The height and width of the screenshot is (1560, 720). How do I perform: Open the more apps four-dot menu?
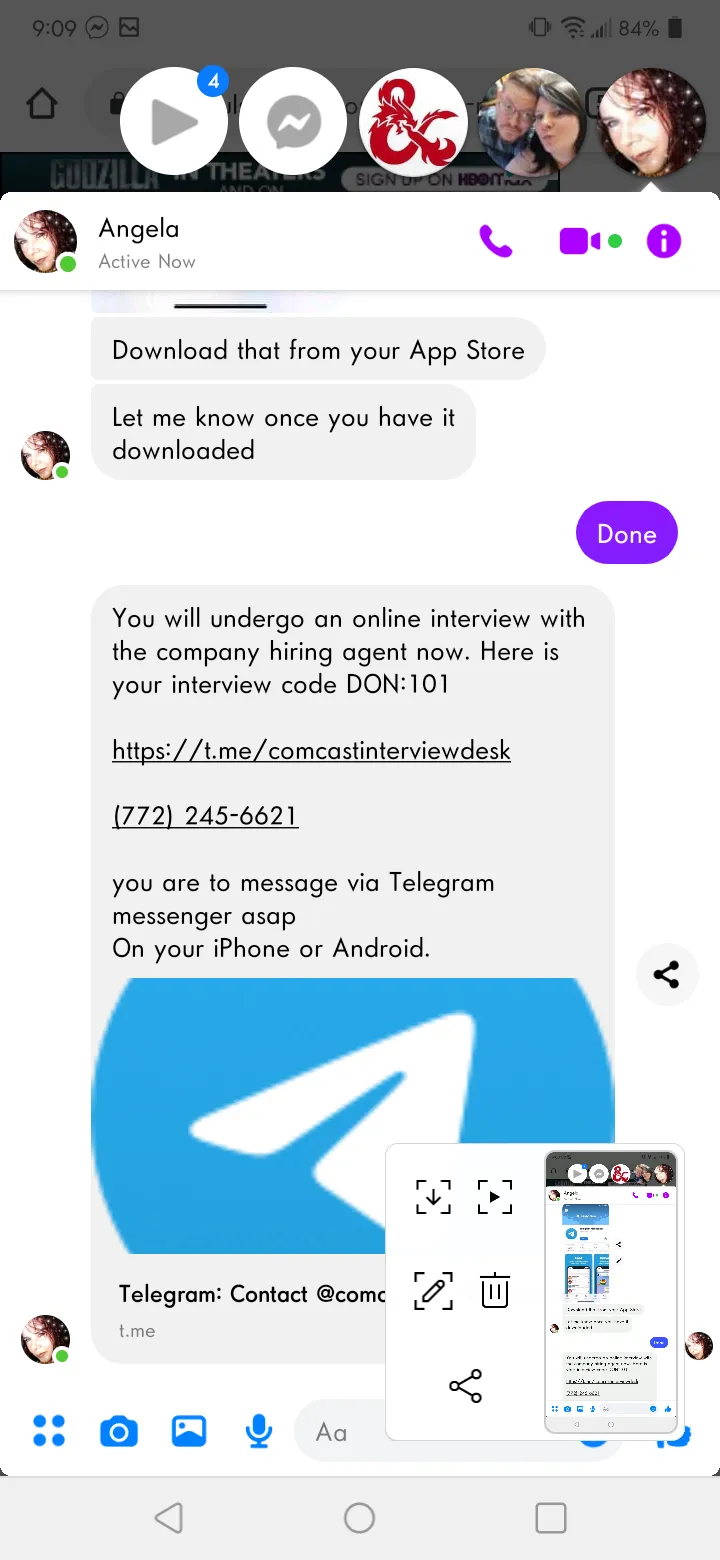(x=49, y=1430)
